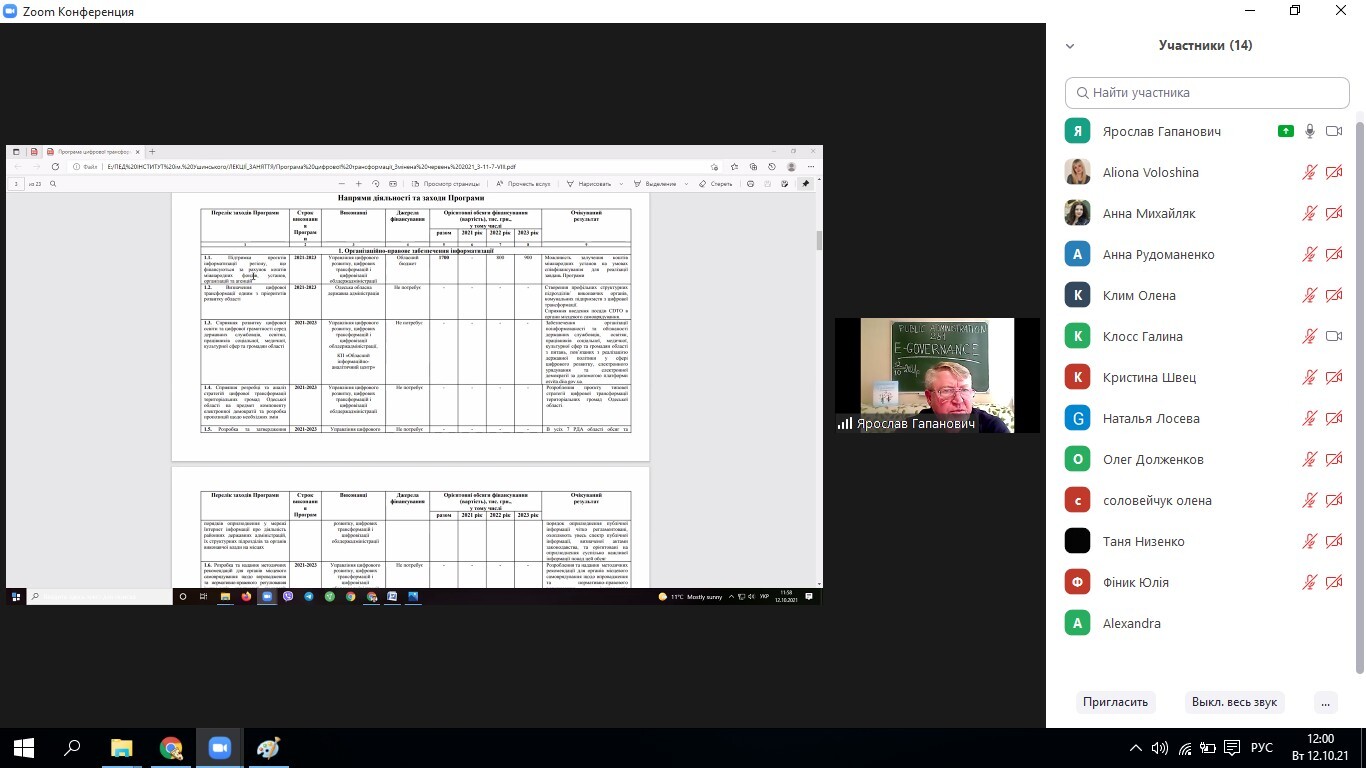Click Анна Михайляк's disabled video icon
Screen dimensions: 1366x768
tap(1334, 213)
